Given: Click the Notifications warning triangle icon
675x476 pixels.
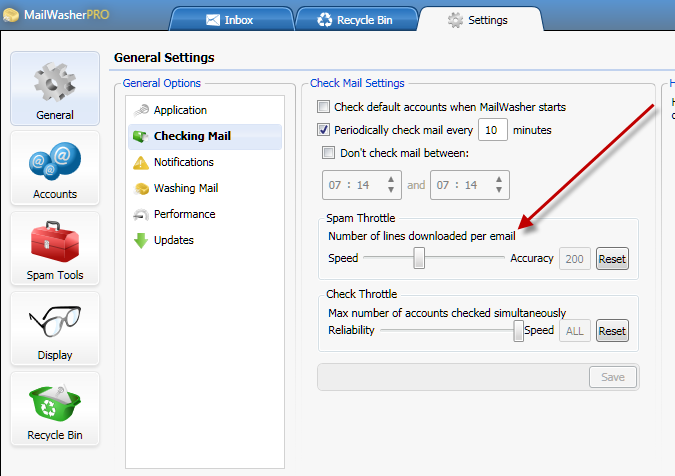Looking at the screenshot, I should [141, 163].
